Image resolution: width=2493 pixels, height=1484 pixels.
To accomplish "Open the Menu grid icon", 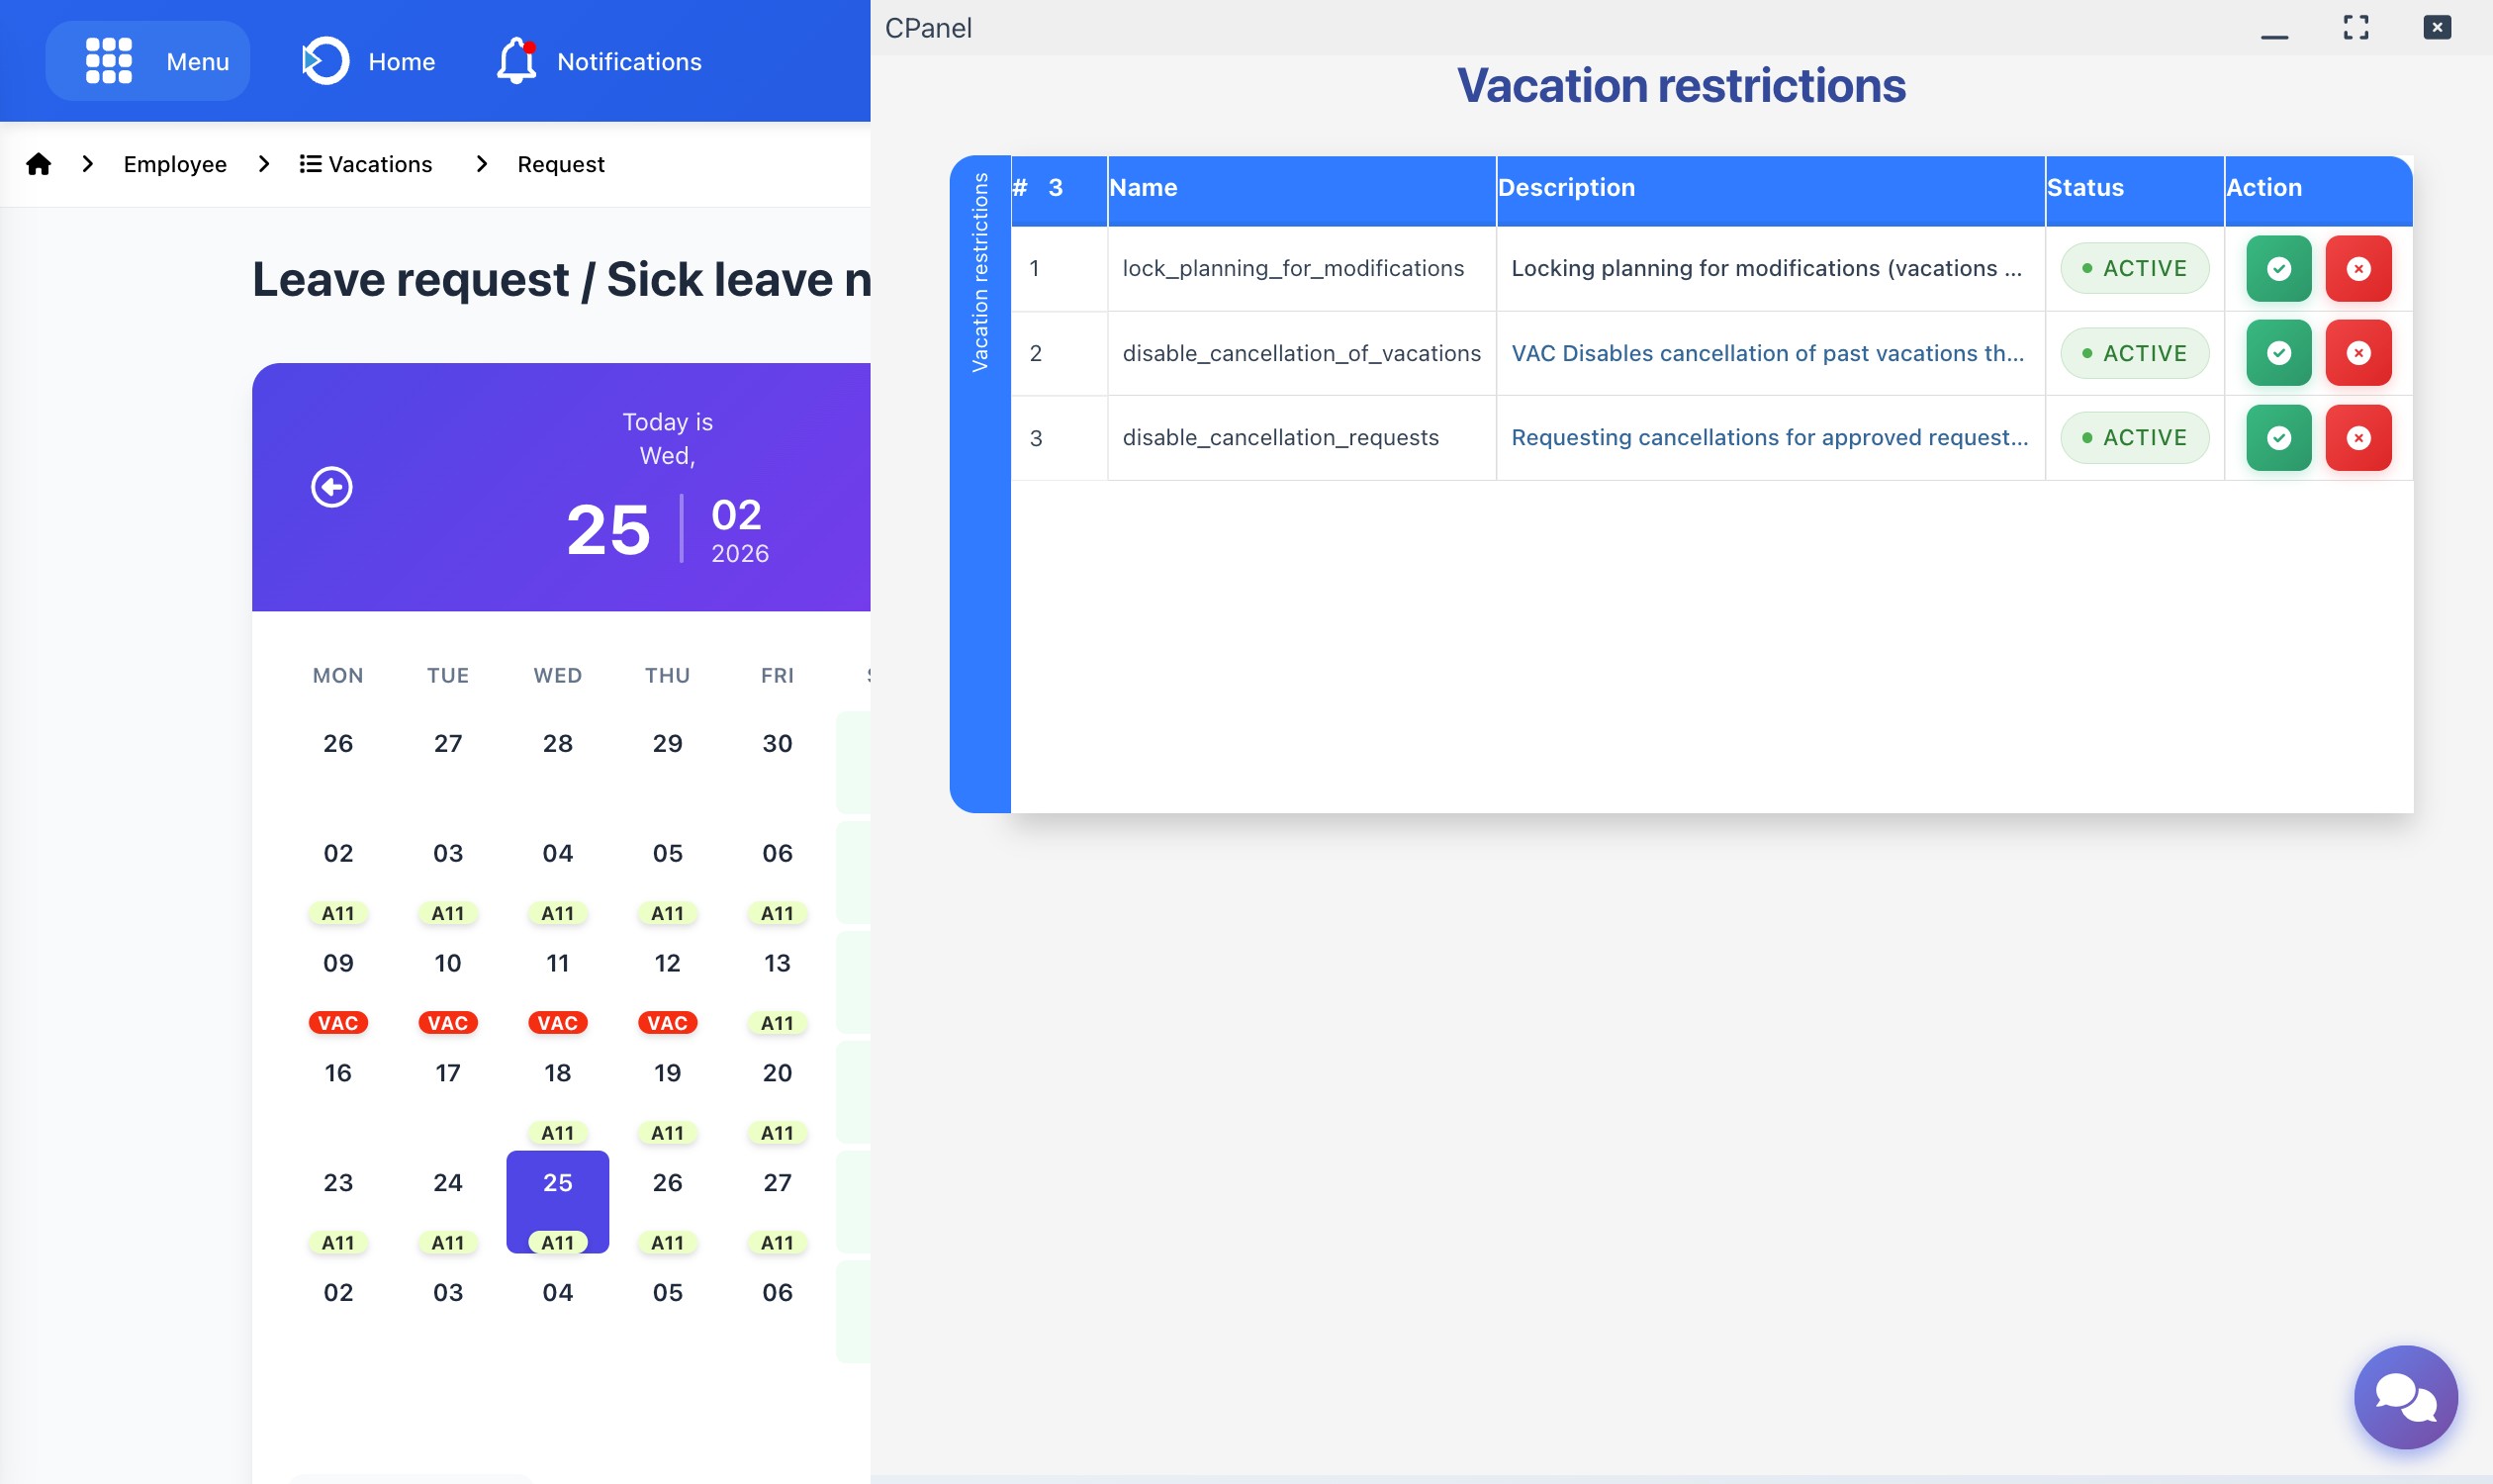I will 108,61.
